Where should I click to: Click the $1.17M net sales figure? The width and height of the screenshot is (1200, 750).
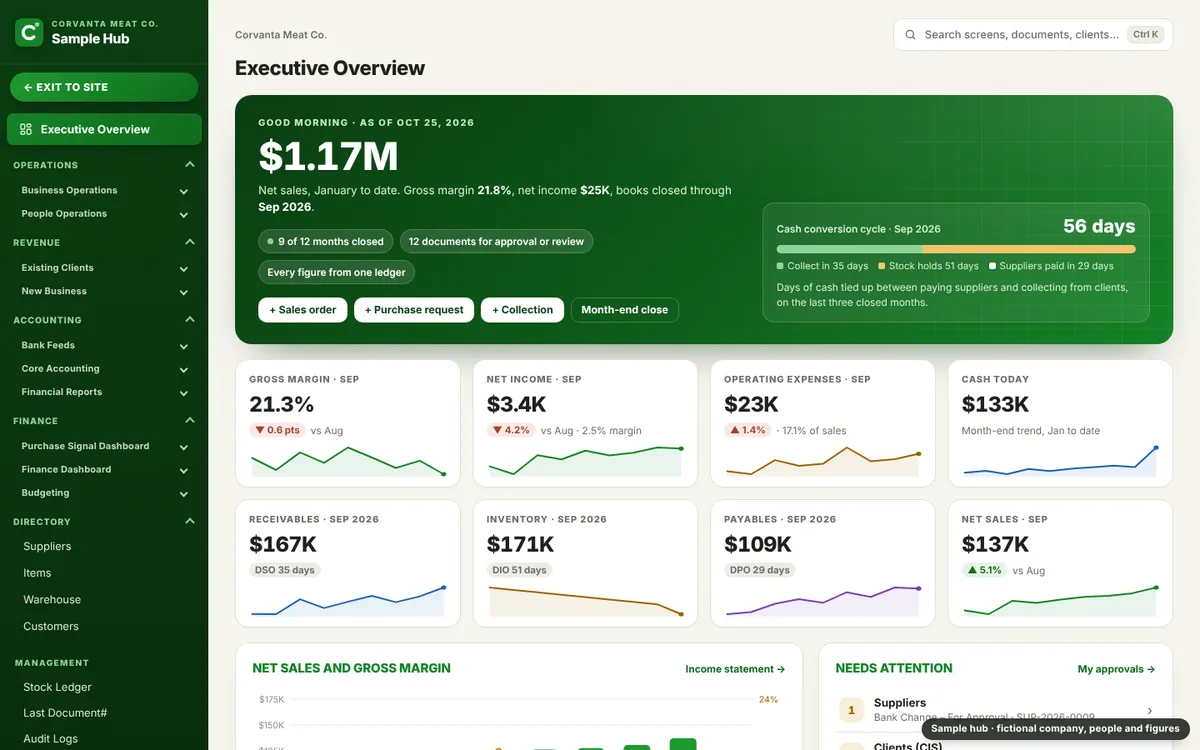pyautogui.click(x=328, y=157)
